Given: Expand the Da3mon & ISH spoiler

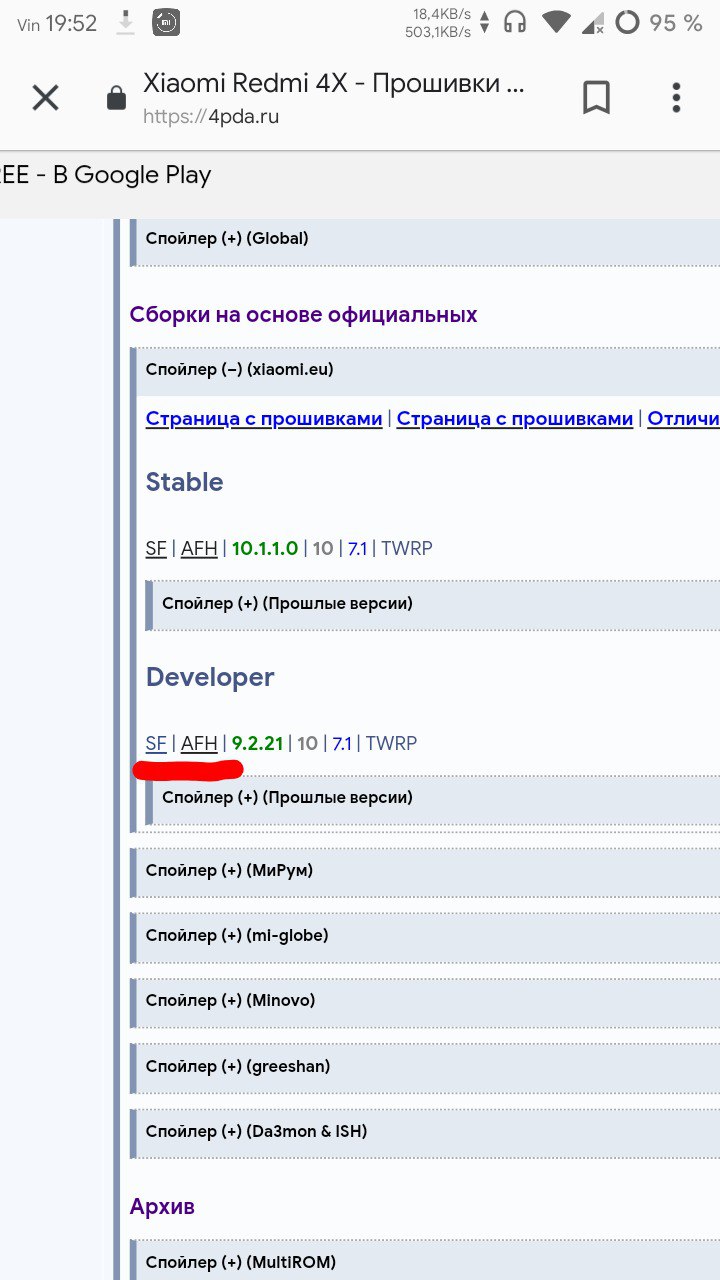Looking at the screenshot, I should (426, 1132).
